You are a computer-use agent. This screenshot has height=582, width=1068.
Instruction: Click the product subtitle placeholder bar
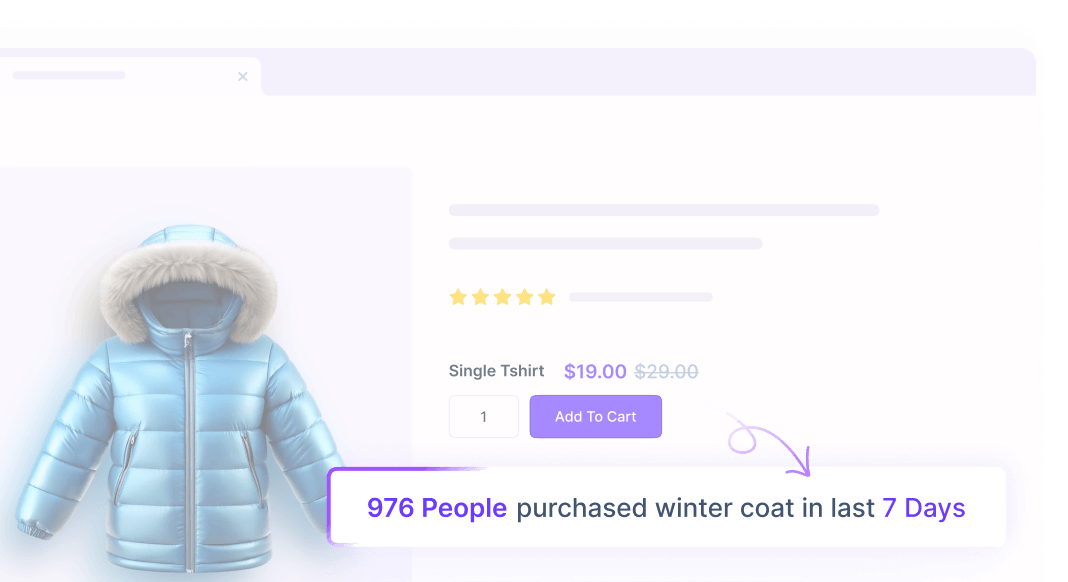click(x=606, y=243)
